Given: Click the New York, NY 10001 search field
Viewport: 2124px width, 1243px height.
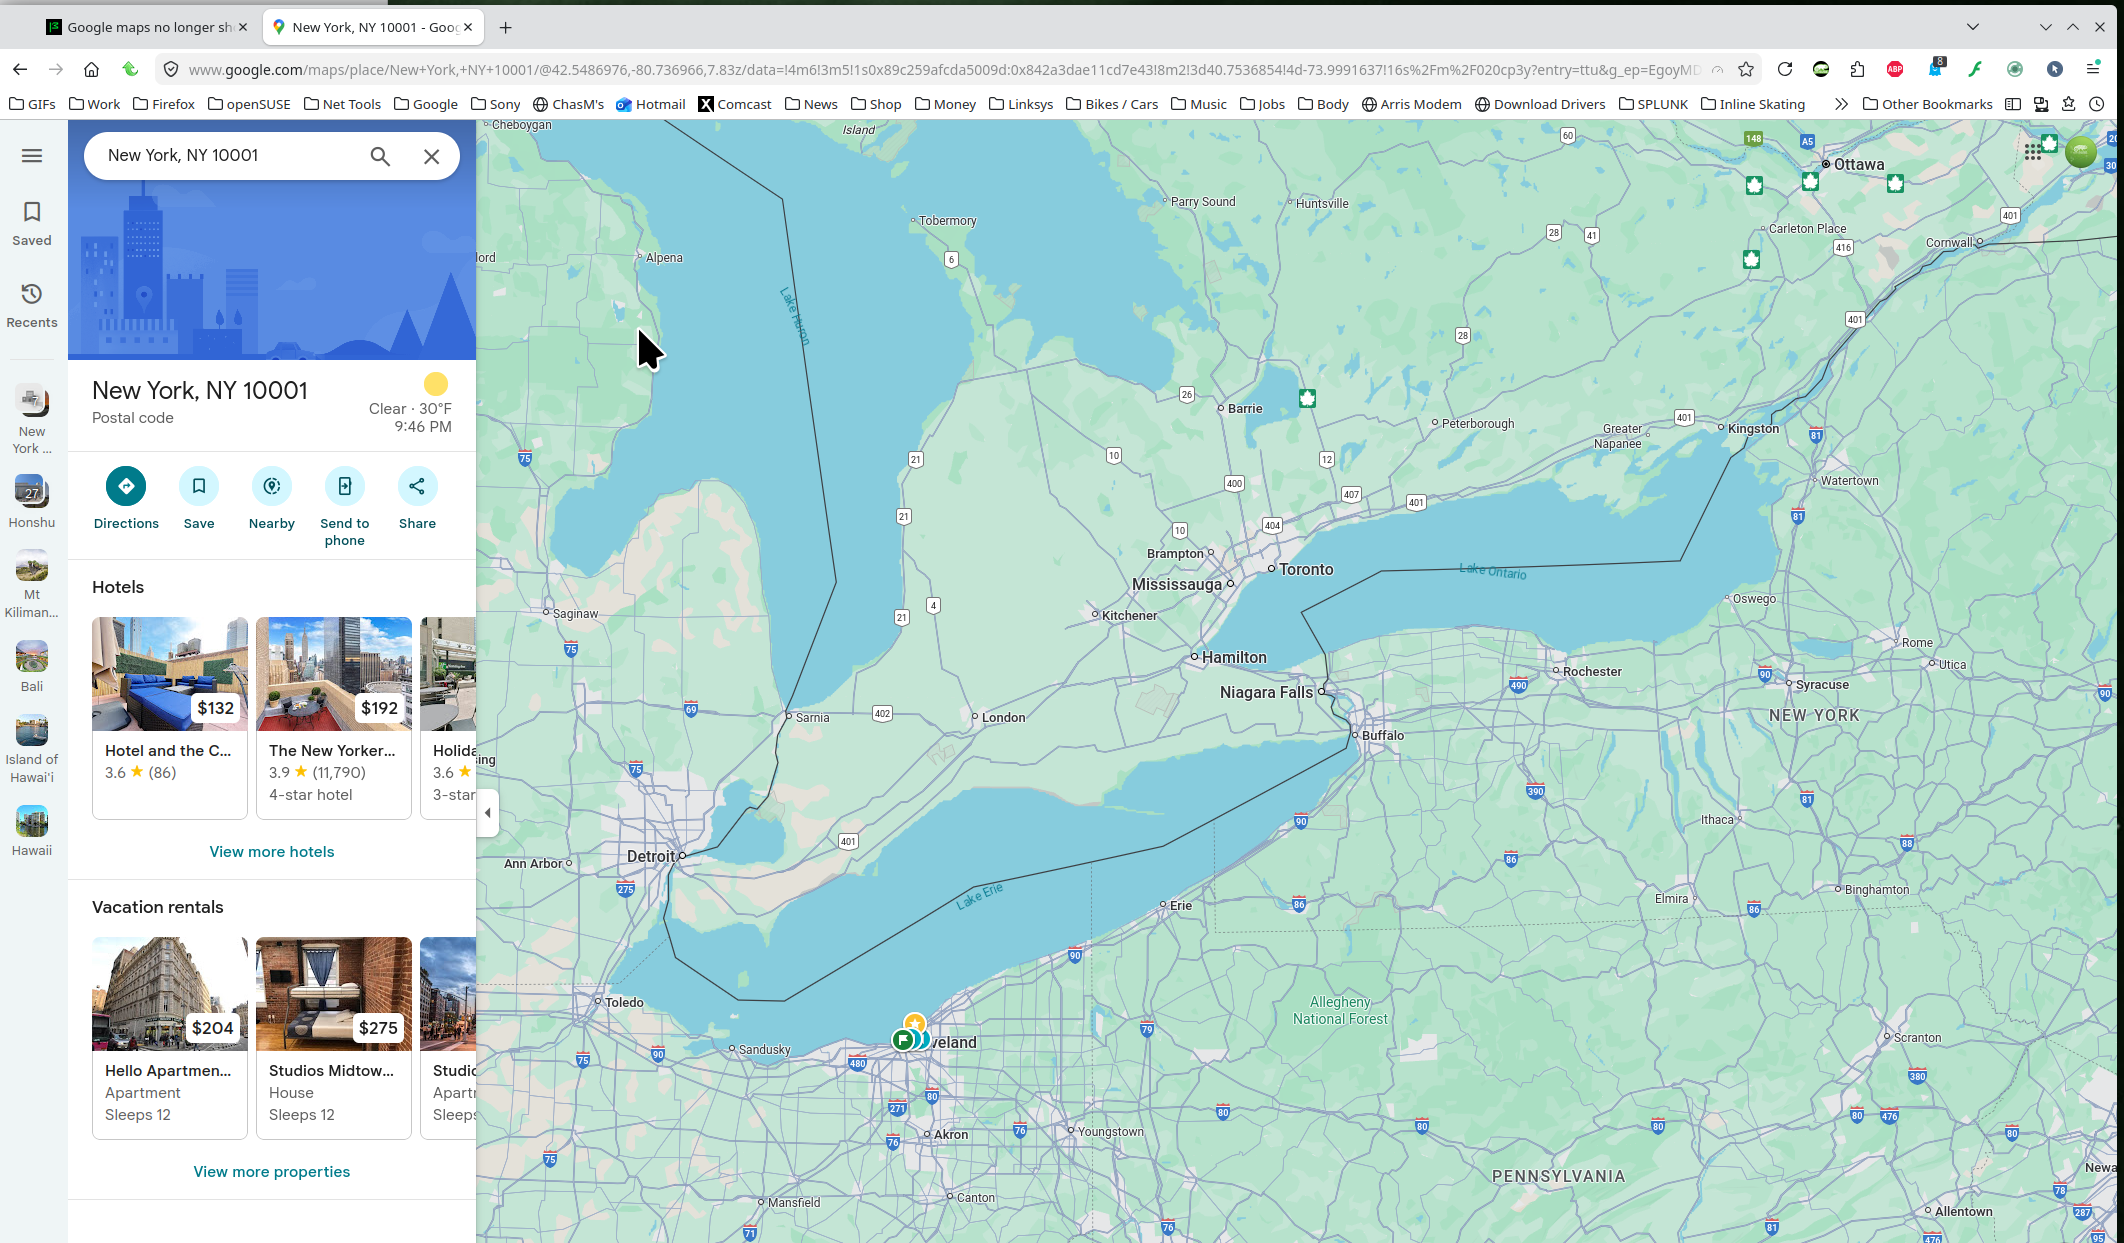Looking at the screenshot, I should tap(225, 156).
